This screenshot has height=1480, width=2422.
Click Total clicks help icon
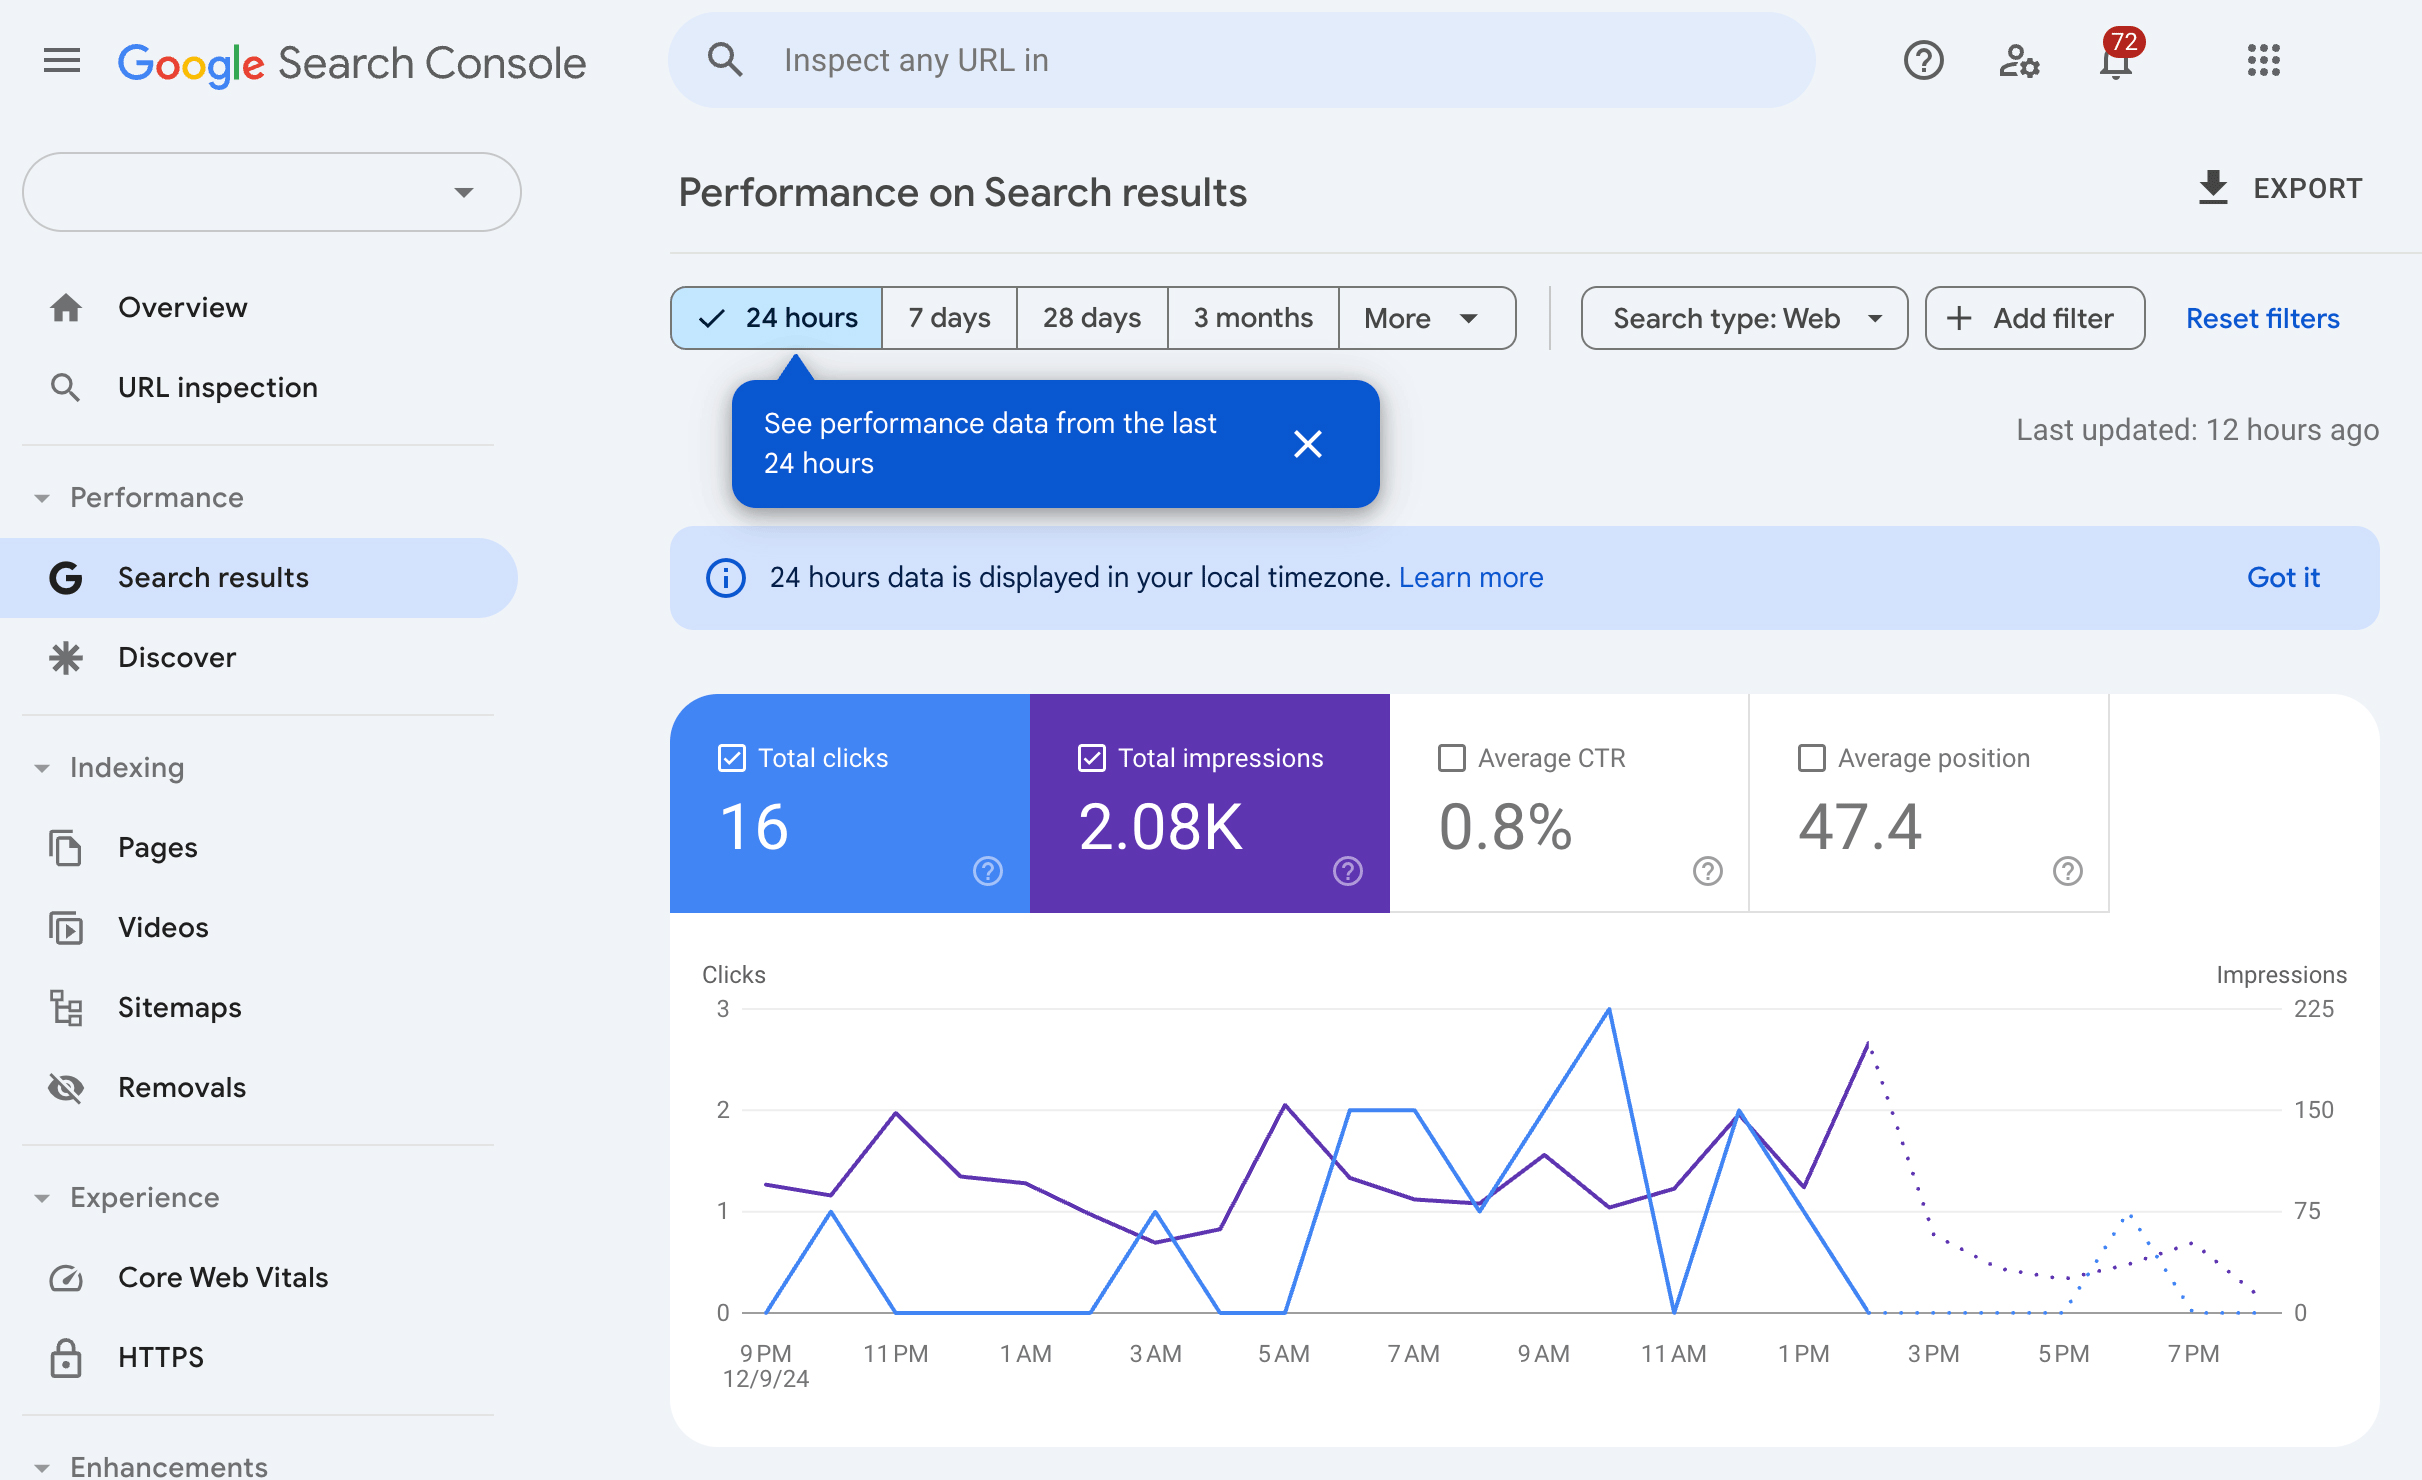pyautogui.click(x=987, y=871)
